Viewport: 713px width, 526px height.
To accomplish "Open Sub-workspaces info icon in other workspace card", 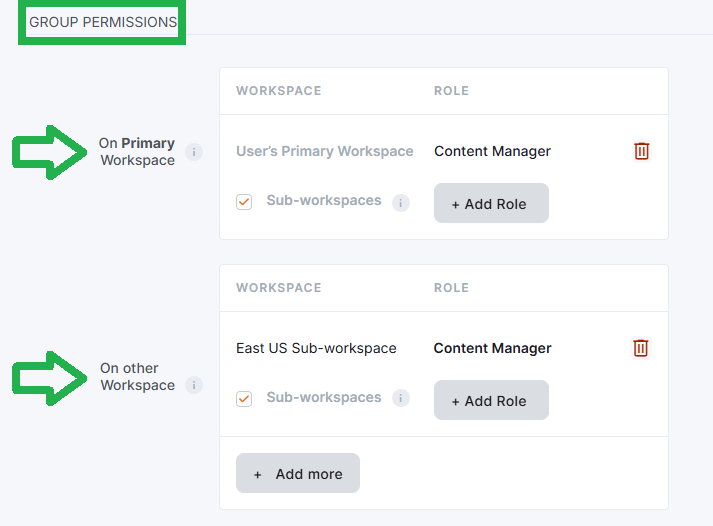I will coord(401,398).
